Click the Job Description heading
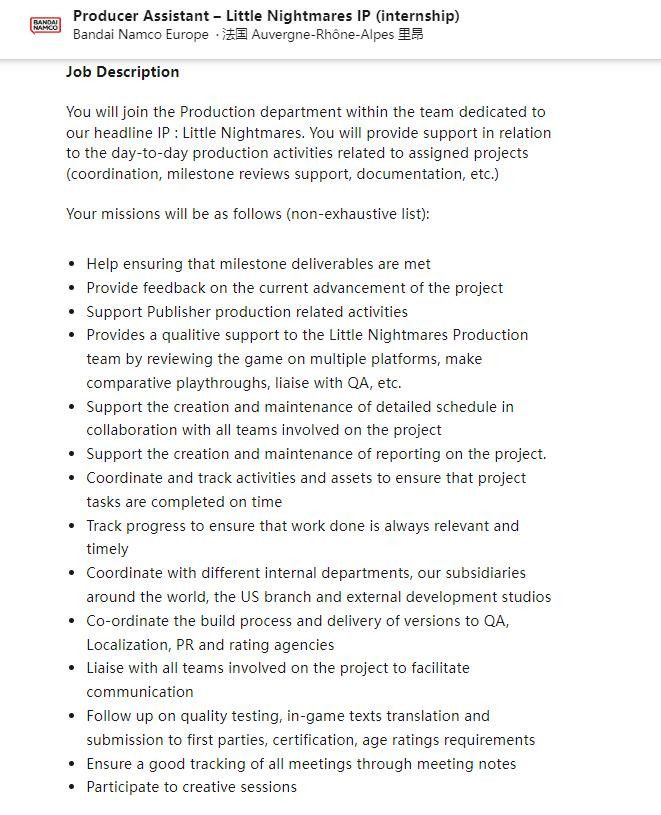This screenshot has height=815, width=661. tap(123, 72)
